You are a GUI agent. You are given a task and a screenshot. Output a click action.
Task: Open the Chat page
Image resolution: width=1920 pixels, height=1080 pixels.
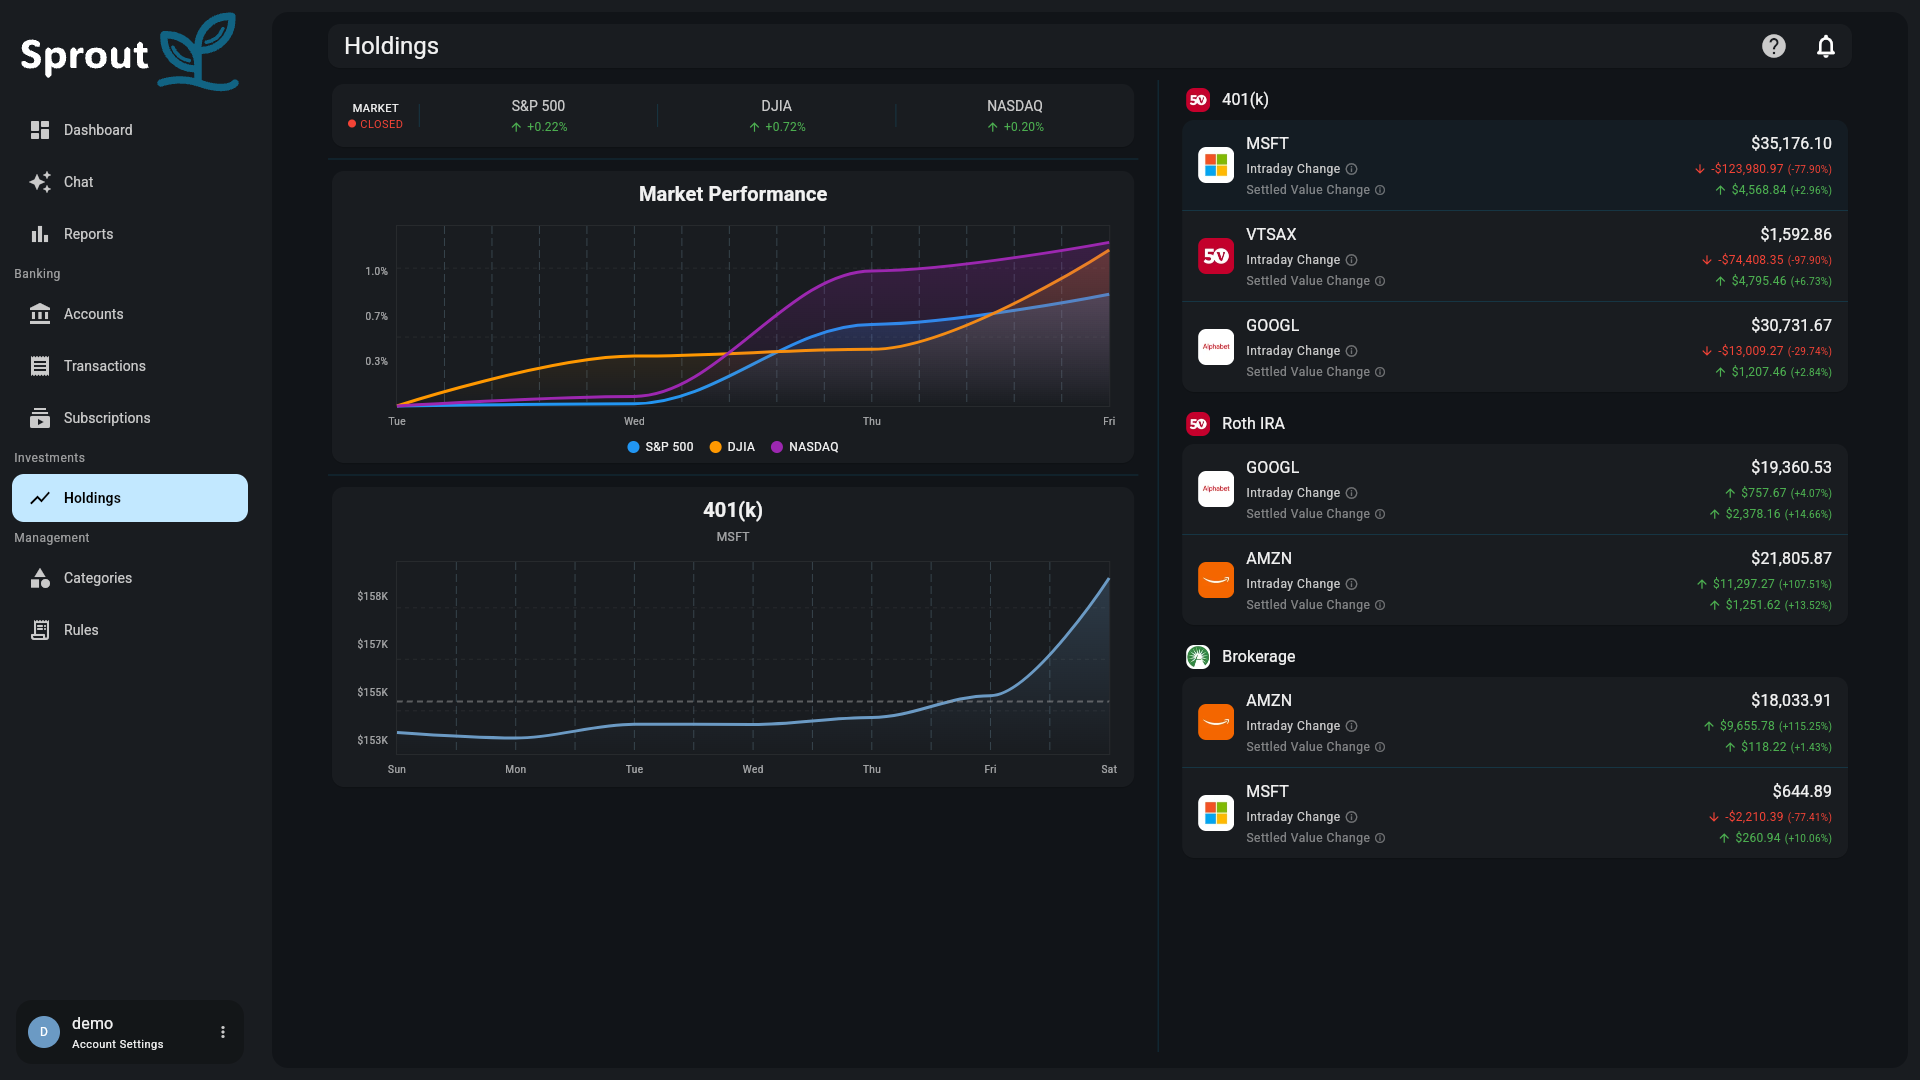pos(130,182)
